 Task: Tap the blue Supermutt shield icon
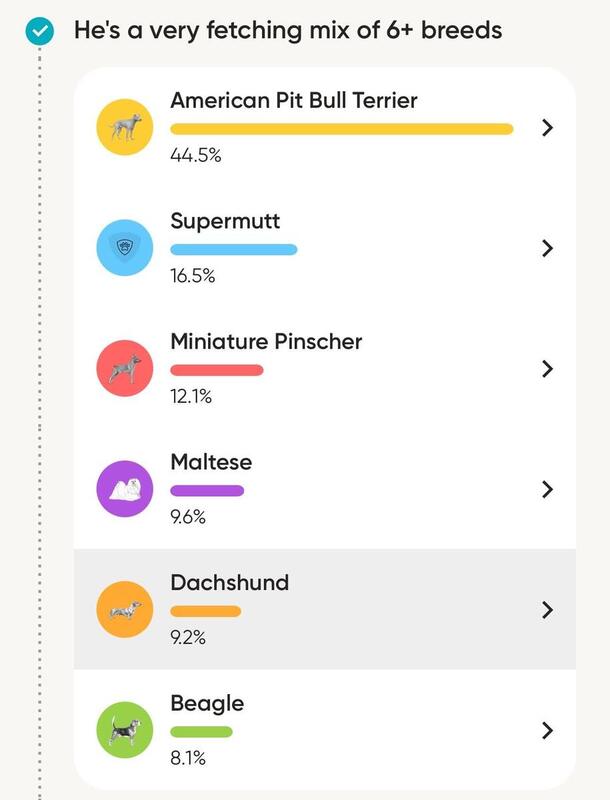125,248
